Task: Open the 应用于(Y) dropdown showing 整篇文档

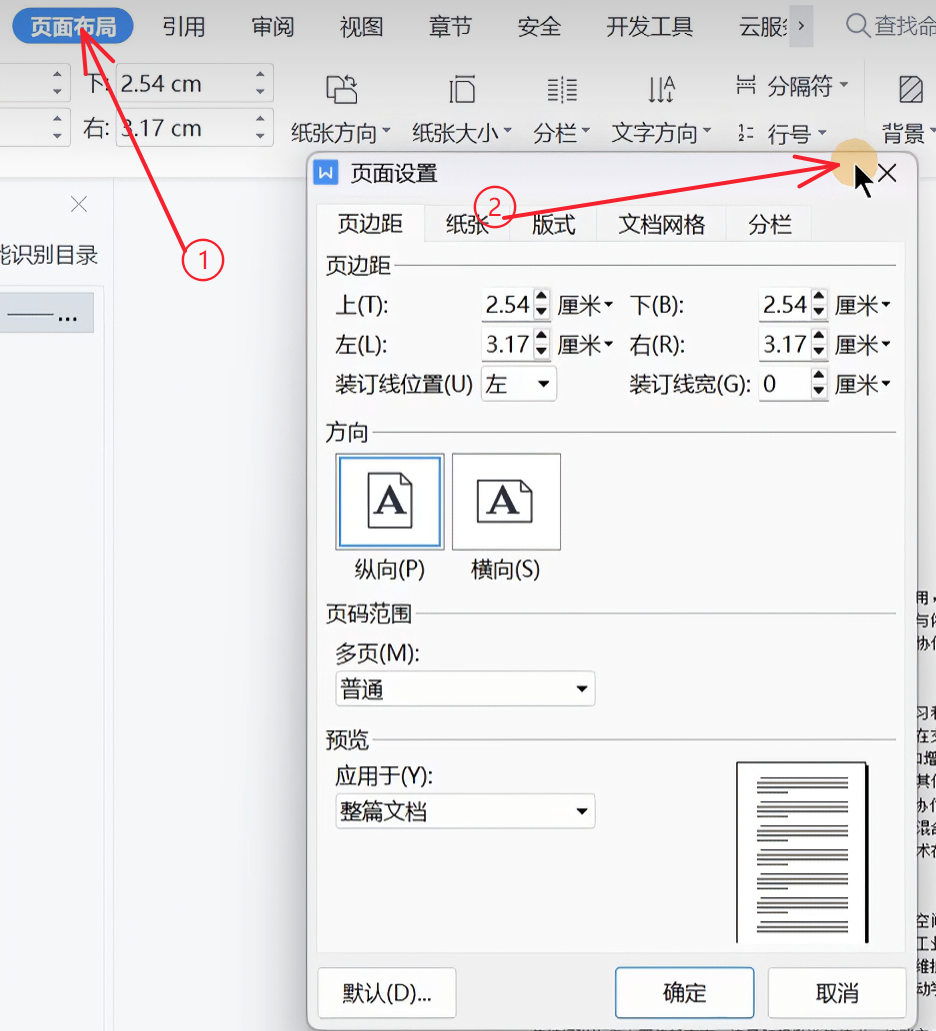Action: [x=465, y=811]
